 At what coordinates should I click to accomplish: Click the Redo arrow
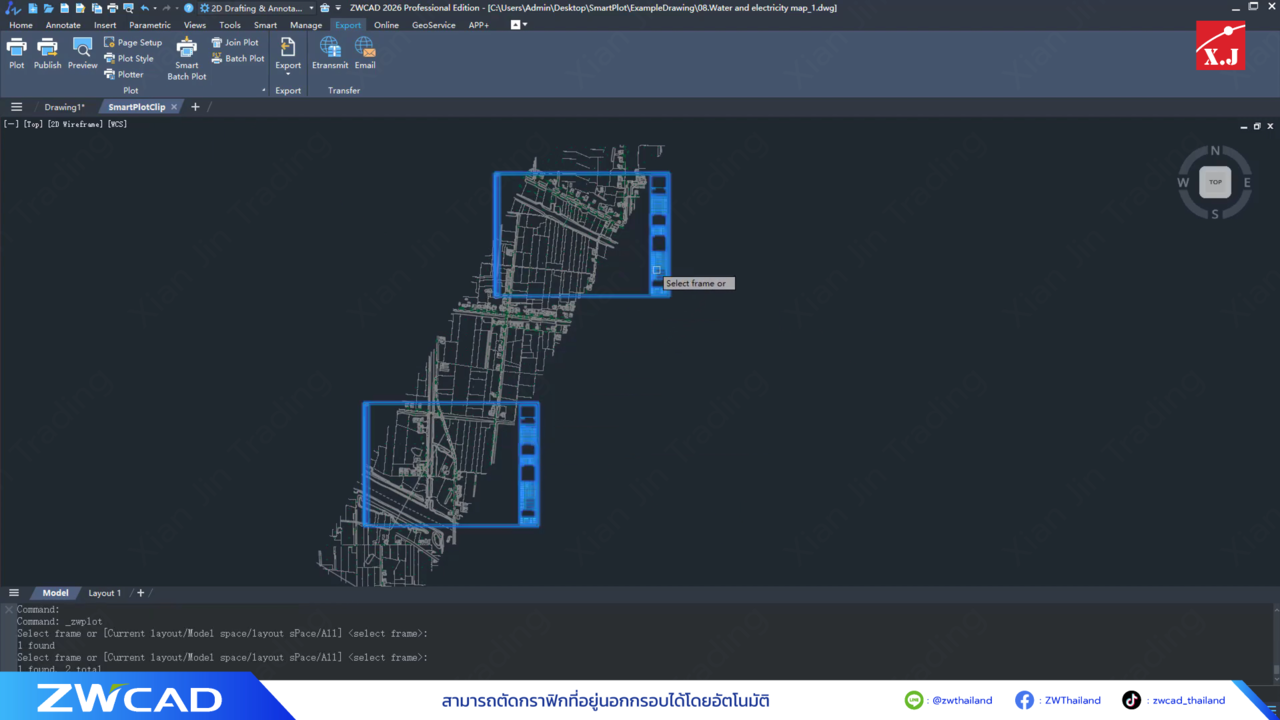[167, 8]
